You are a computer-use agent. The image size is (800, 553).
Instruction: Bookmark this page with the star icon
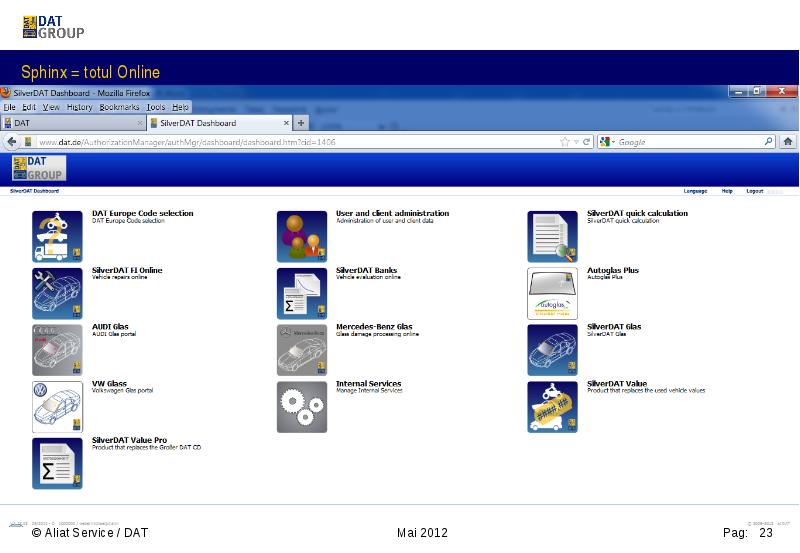point(564,142)
